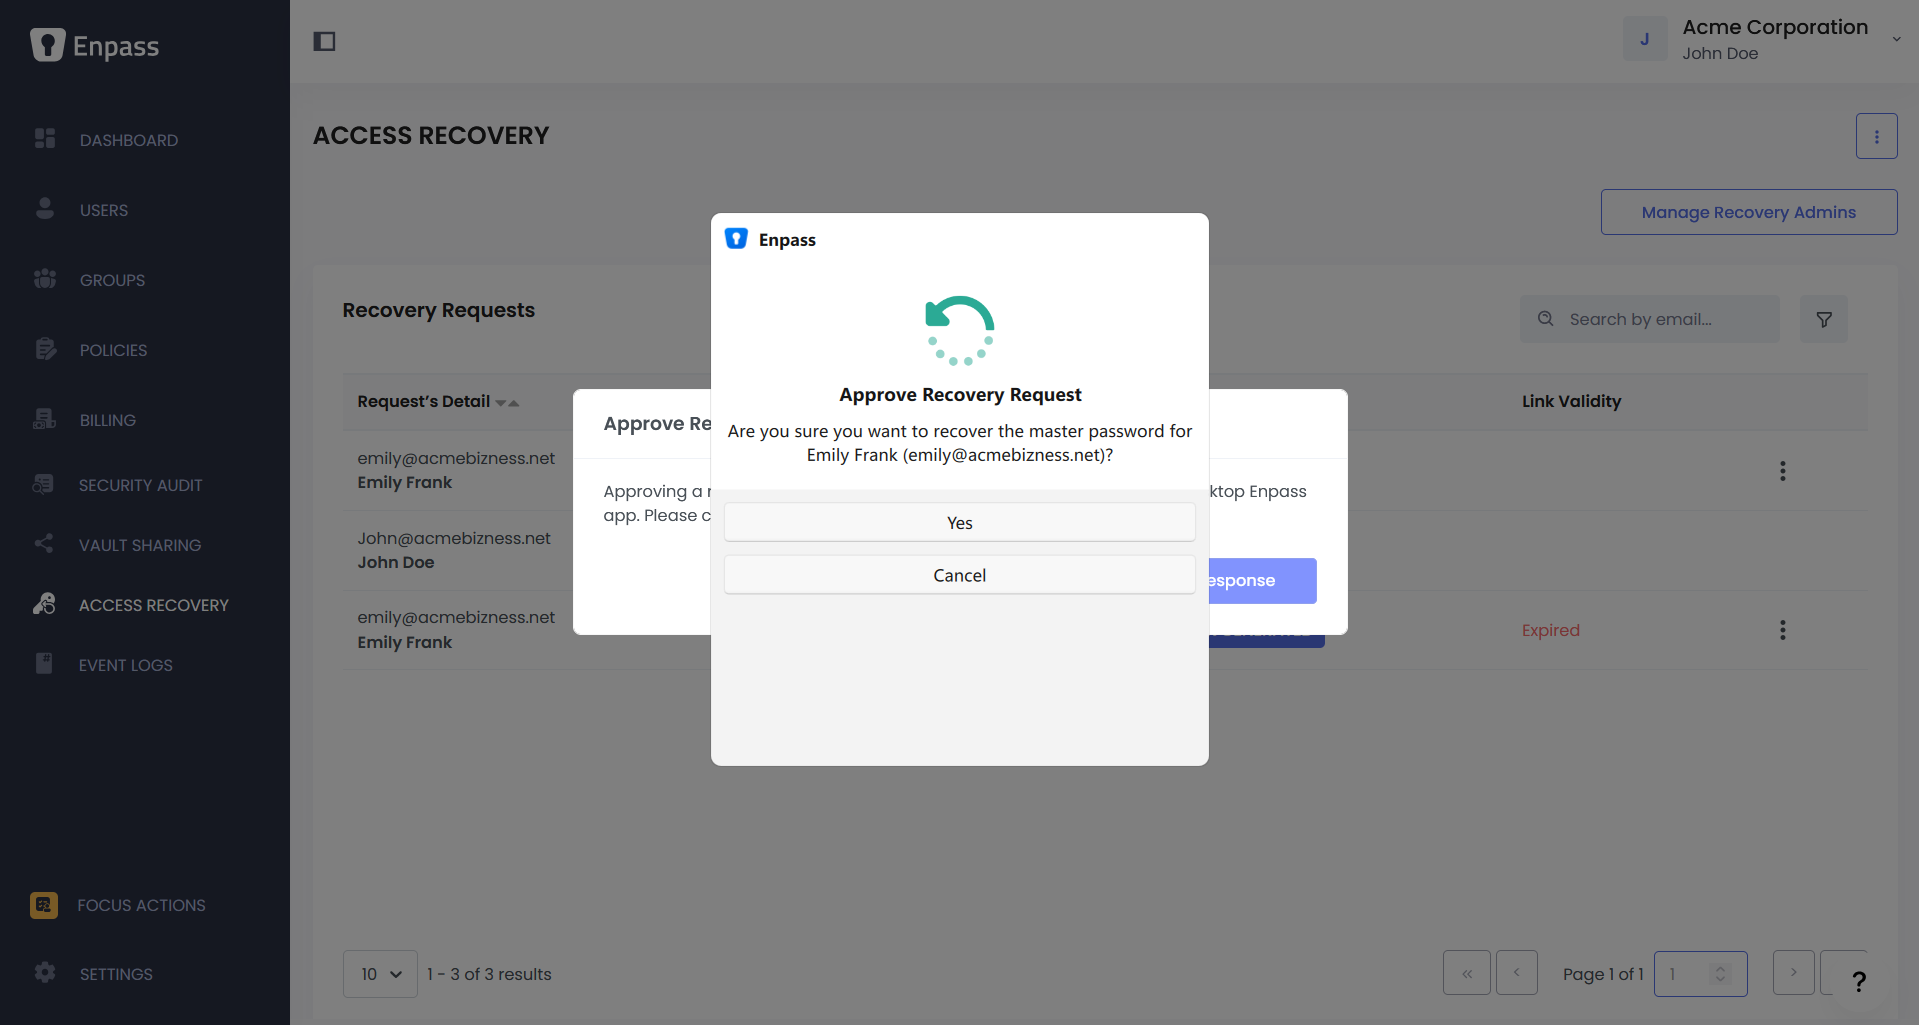
Task: Open the Billing page
Action: pyautogui.click(x=108, y=420)
